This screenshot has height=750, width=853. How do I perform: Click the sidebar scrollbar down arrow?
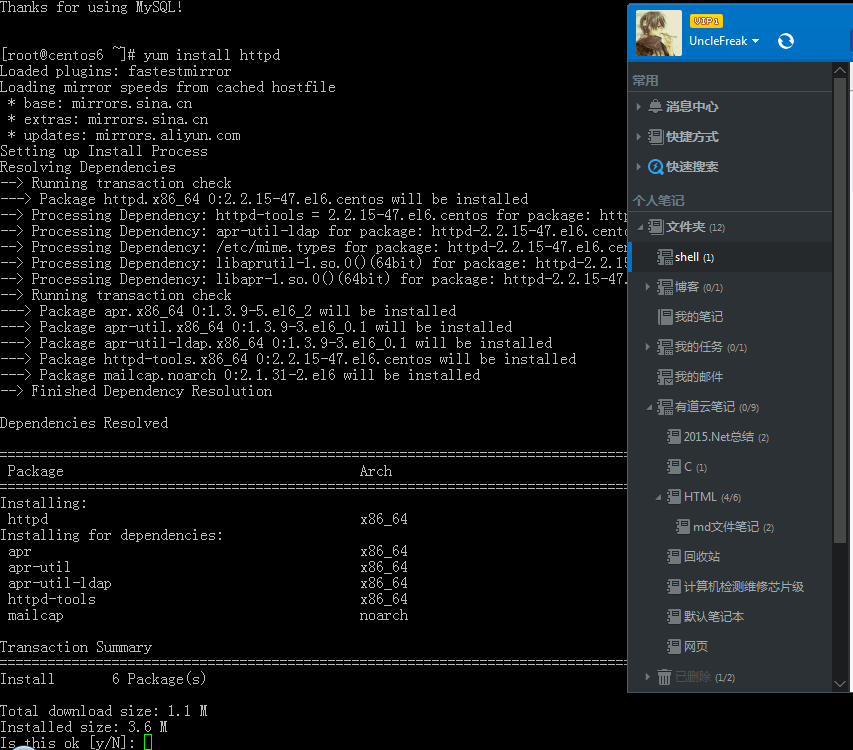841,683
